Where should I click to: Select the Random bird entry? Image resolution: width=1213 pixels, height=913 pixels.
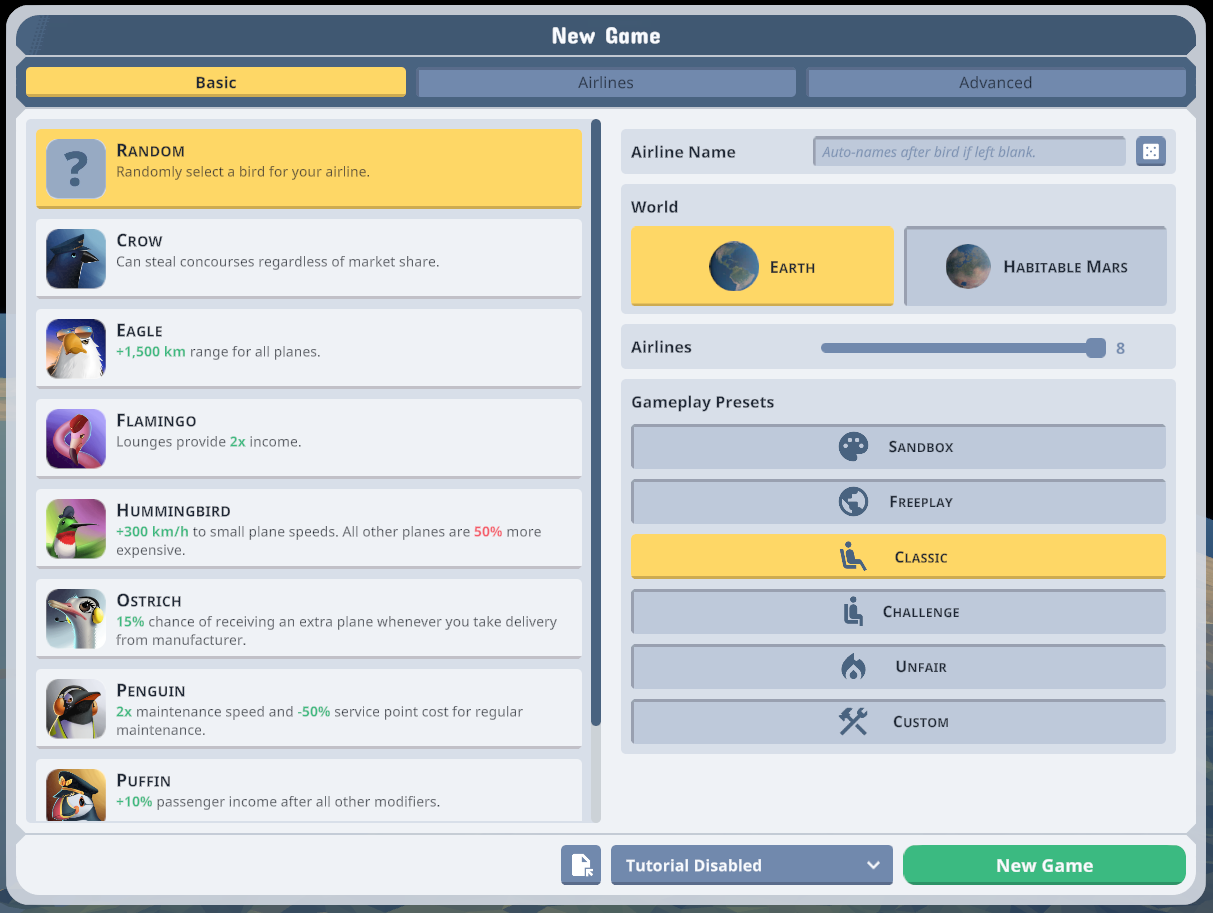coord(308,168)
